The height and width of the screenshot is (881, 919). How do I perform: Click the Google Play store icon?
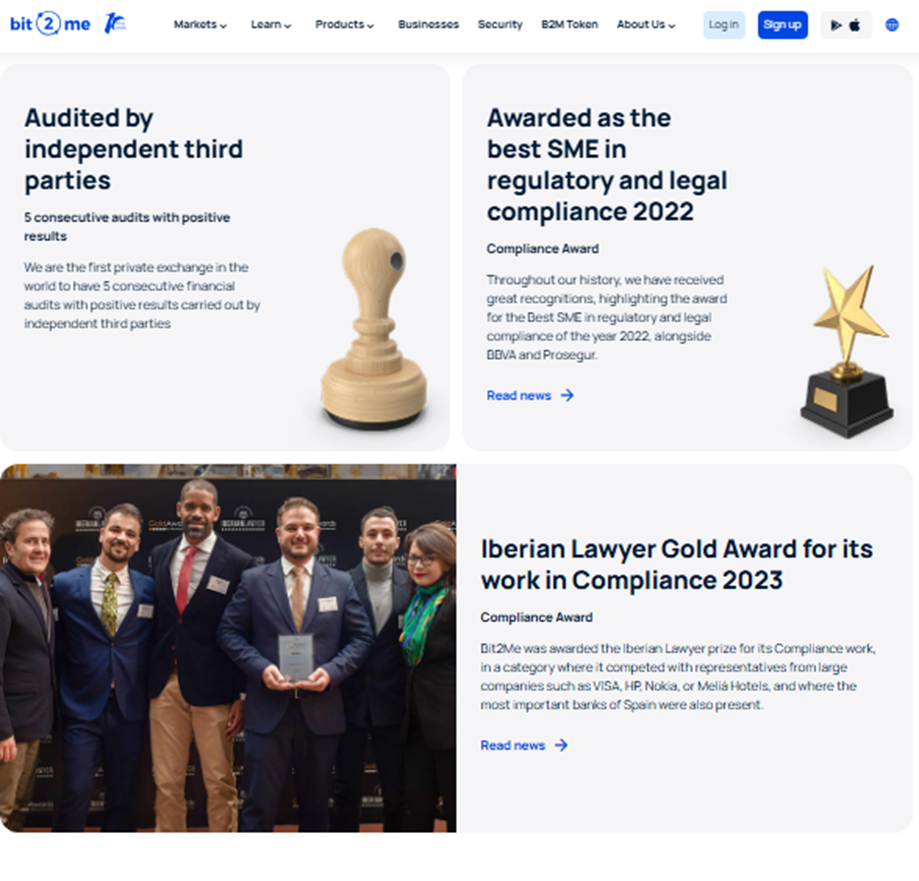click(836, 25)
